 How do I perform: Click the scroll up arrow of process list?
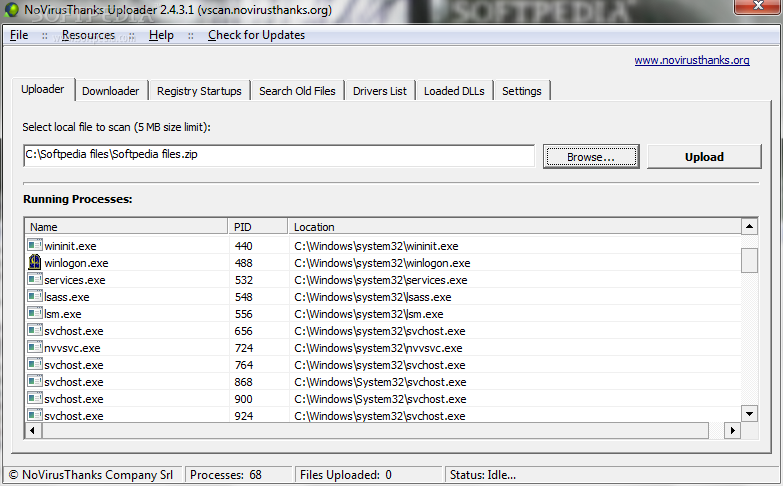point(749,227)
